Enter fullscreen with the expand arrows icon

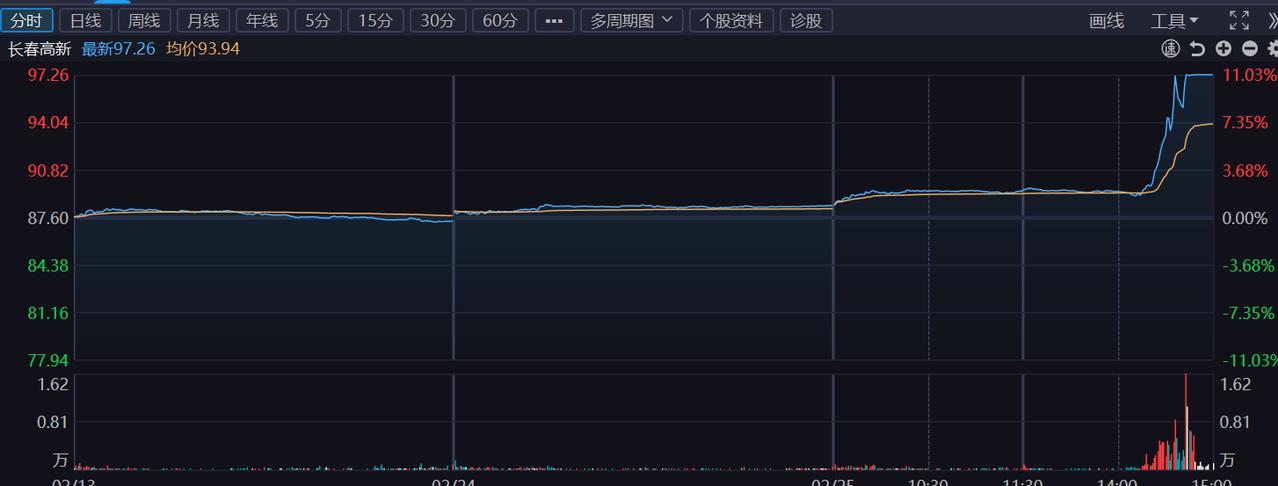tap(1239, 20)
